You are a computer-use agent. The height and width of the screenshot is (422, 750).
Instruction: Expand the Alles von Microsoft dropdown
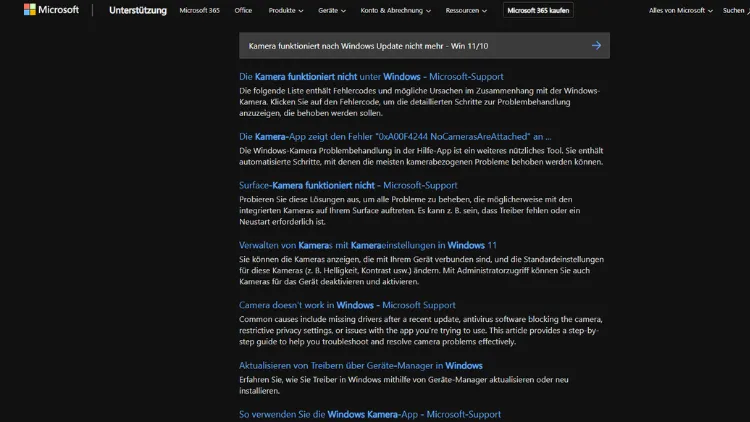click(x=680, y=10)
